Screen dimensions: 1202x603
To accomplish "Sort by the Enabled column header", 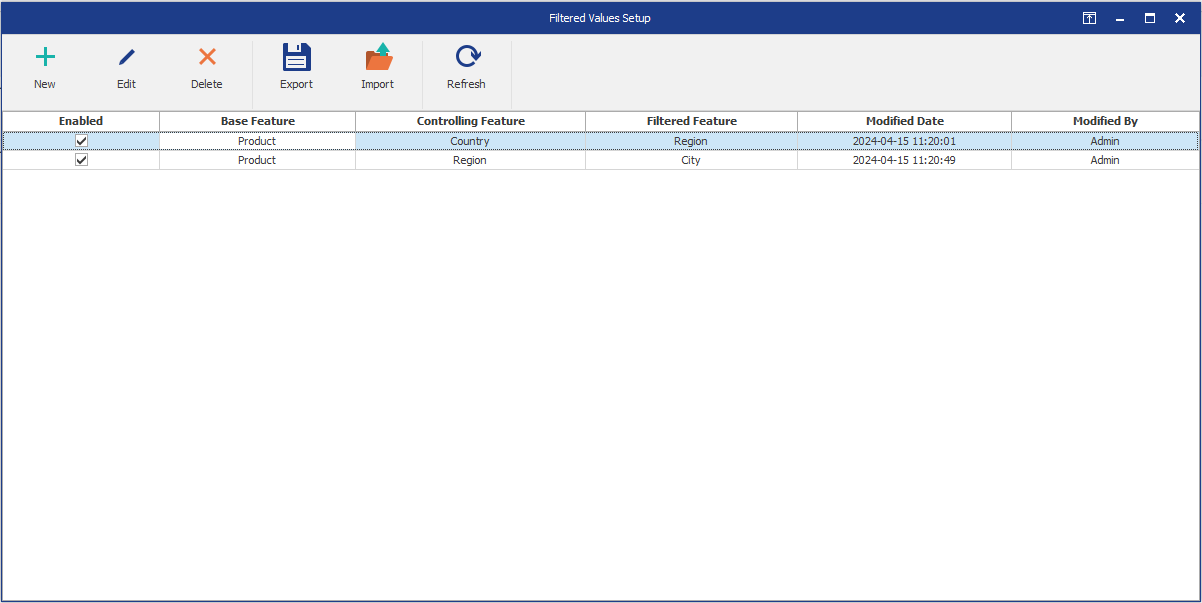I will tap(81, 121).
